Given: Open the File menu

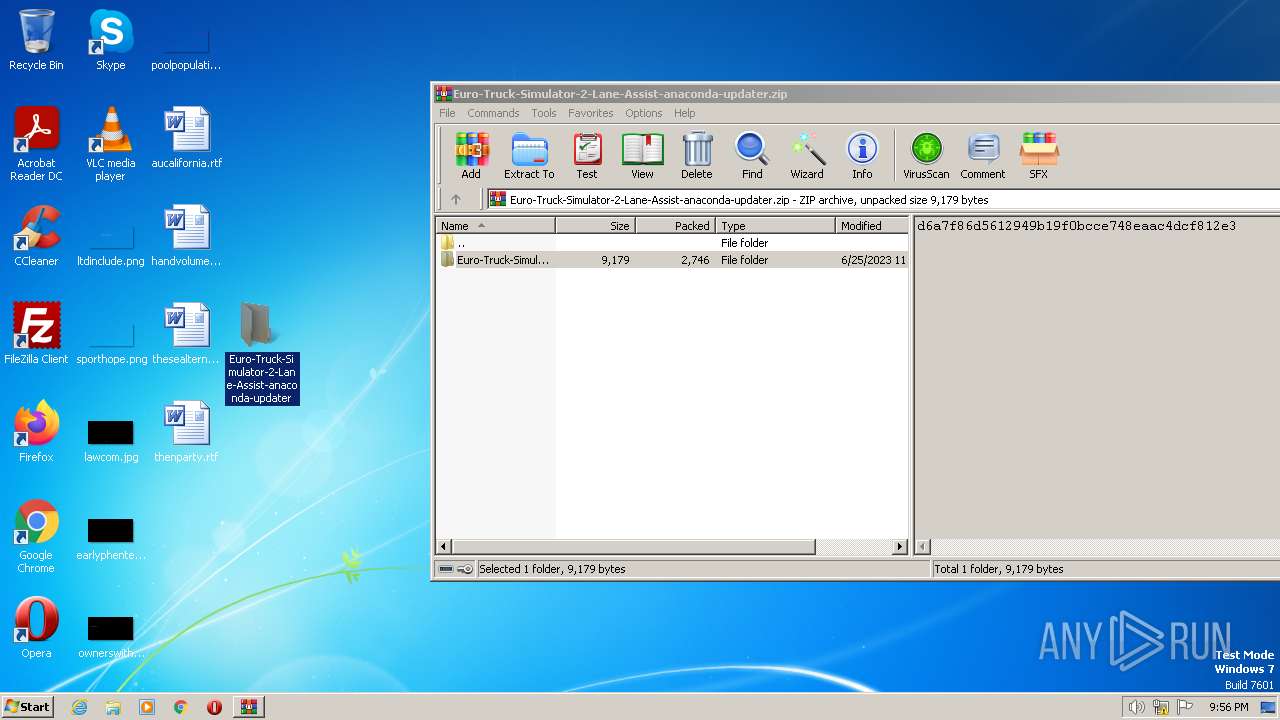Looking at the screenshot, I should (x=447, y=113).
